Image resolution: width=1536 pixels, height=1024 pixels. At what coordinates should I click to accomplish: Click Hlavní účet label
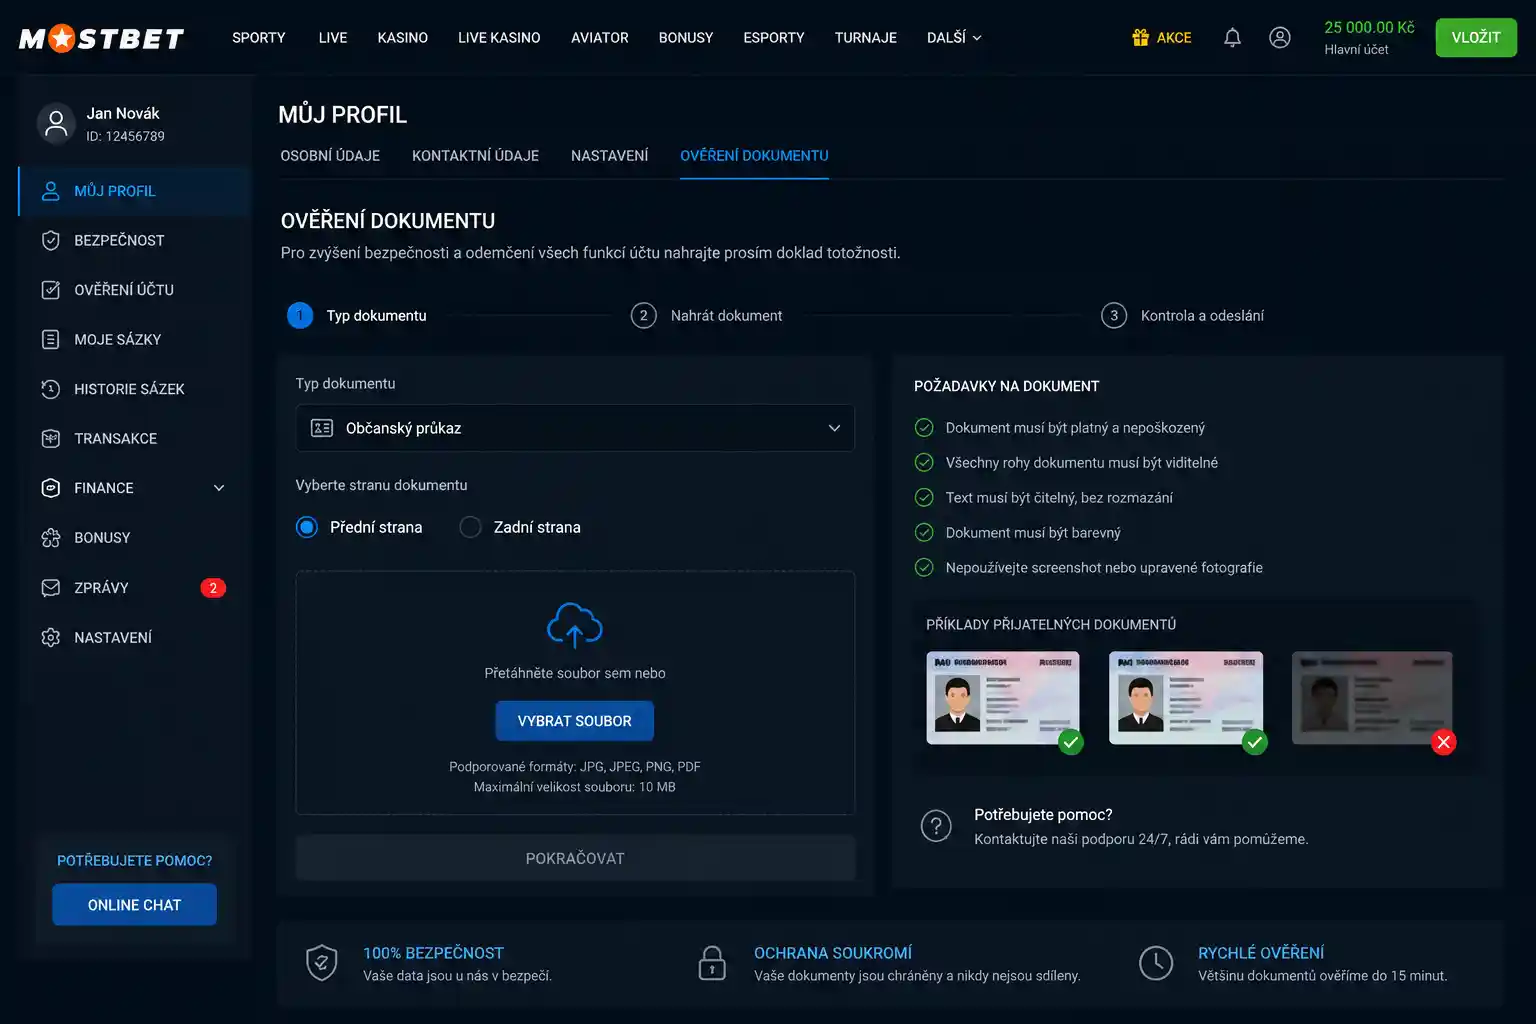point(1356,50)
